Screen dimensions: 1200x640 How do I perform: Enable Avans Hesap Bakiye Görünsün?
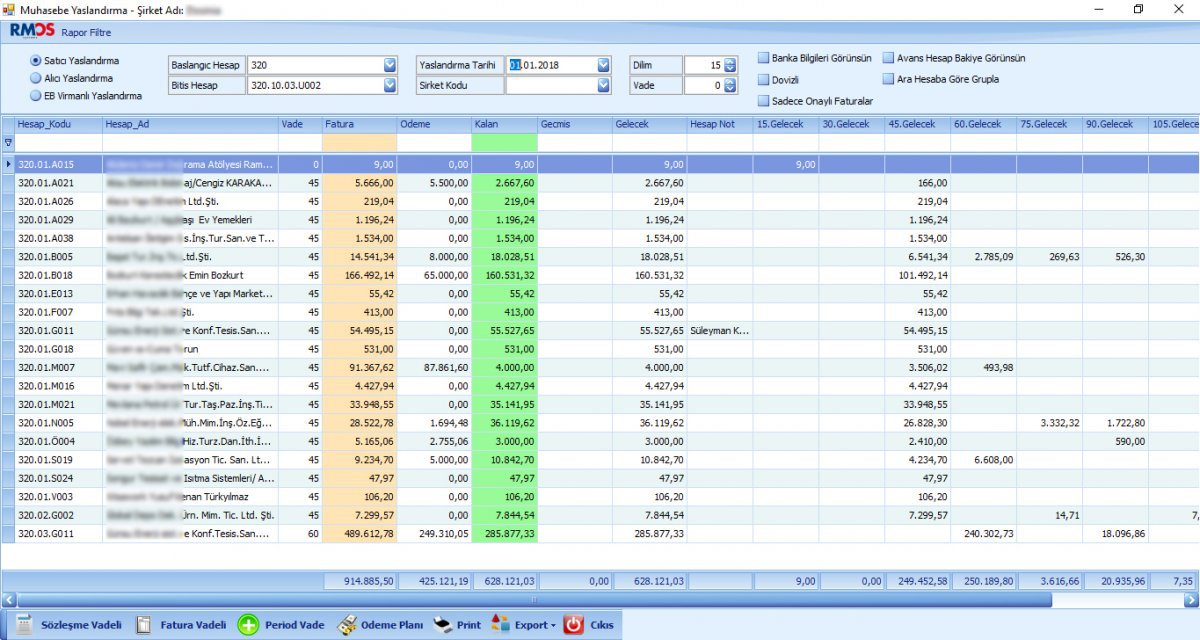[x=954, y=58]
